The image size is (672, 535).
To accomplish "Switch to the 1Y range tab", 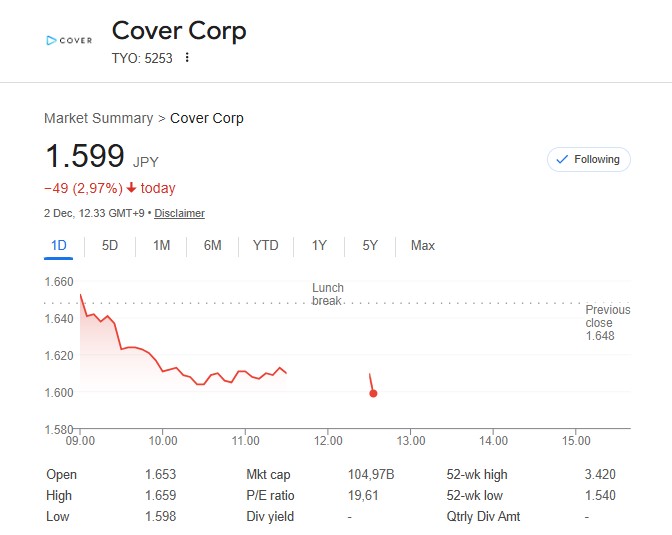I will tap(319, 246).
